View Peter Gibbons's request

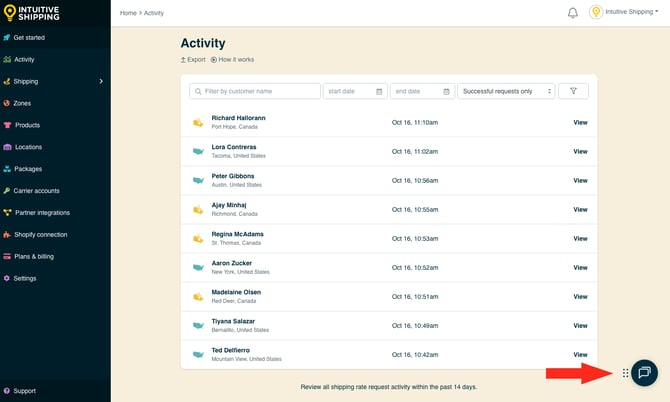[x=580, y=181]
